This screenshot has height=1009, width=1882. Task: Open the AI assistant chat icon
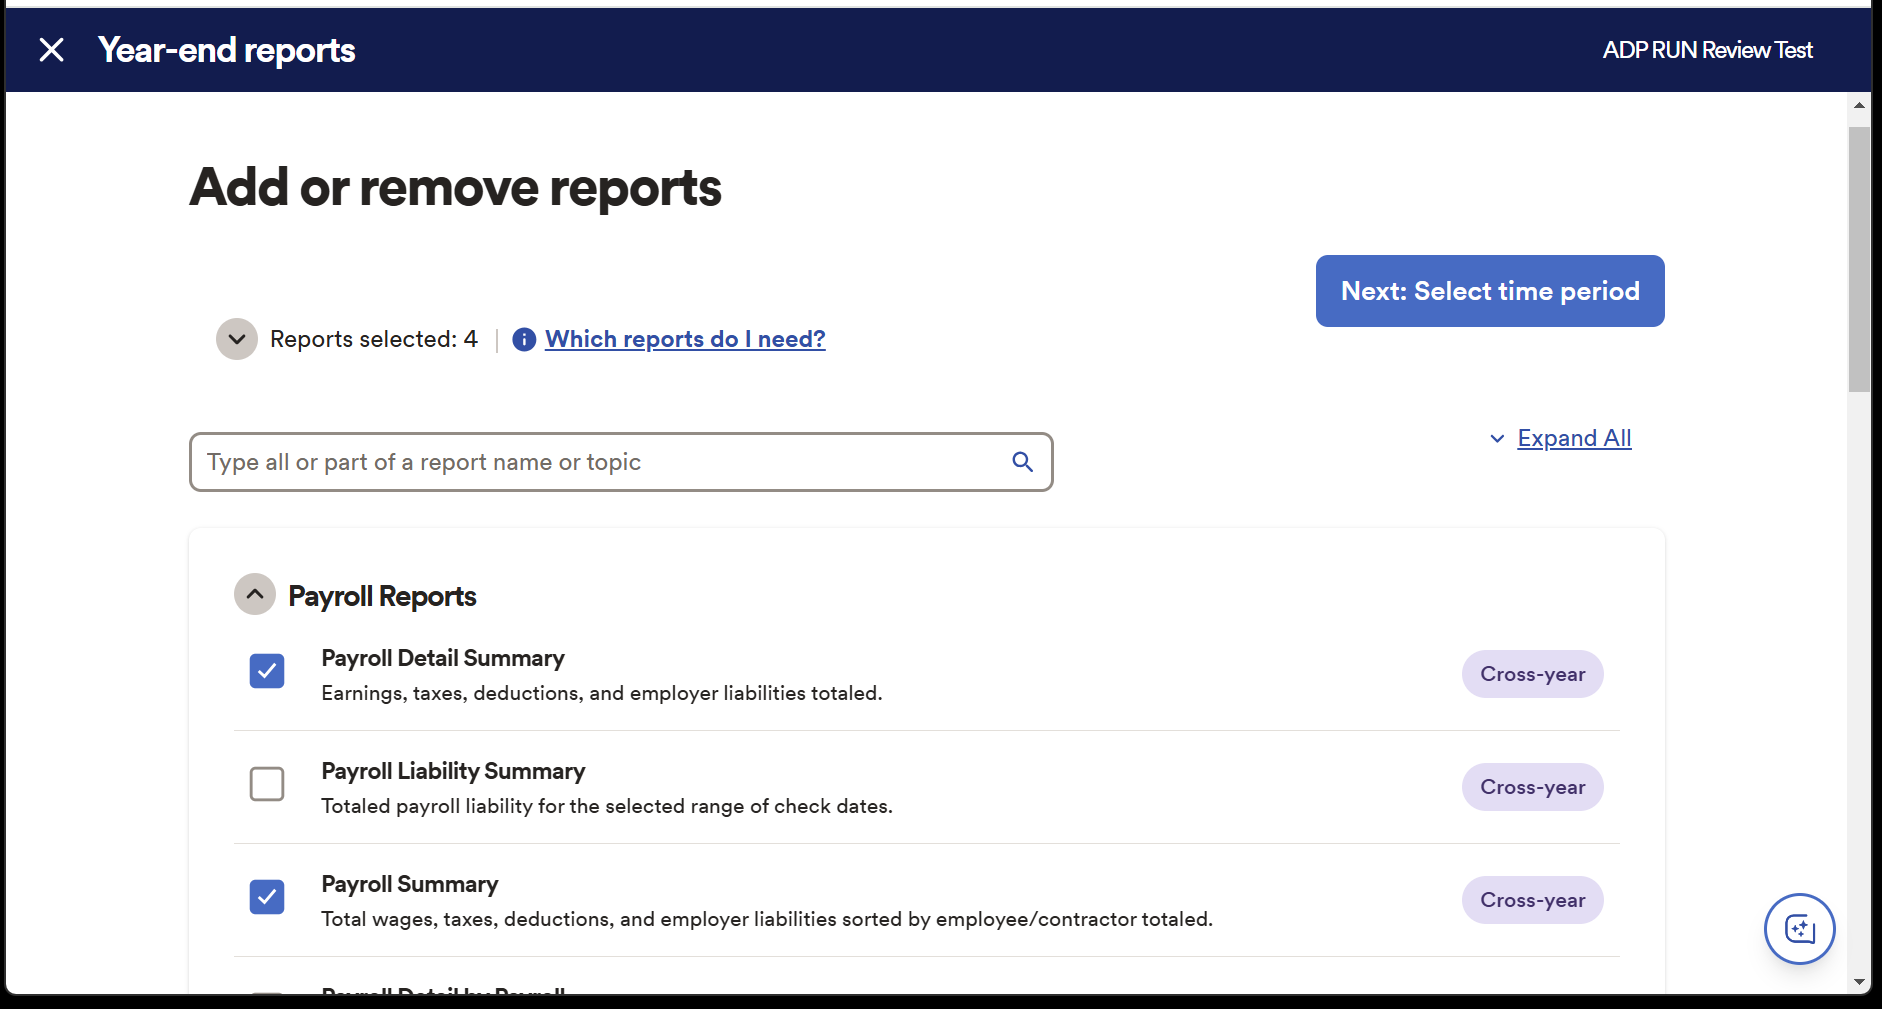point(1799,929)
